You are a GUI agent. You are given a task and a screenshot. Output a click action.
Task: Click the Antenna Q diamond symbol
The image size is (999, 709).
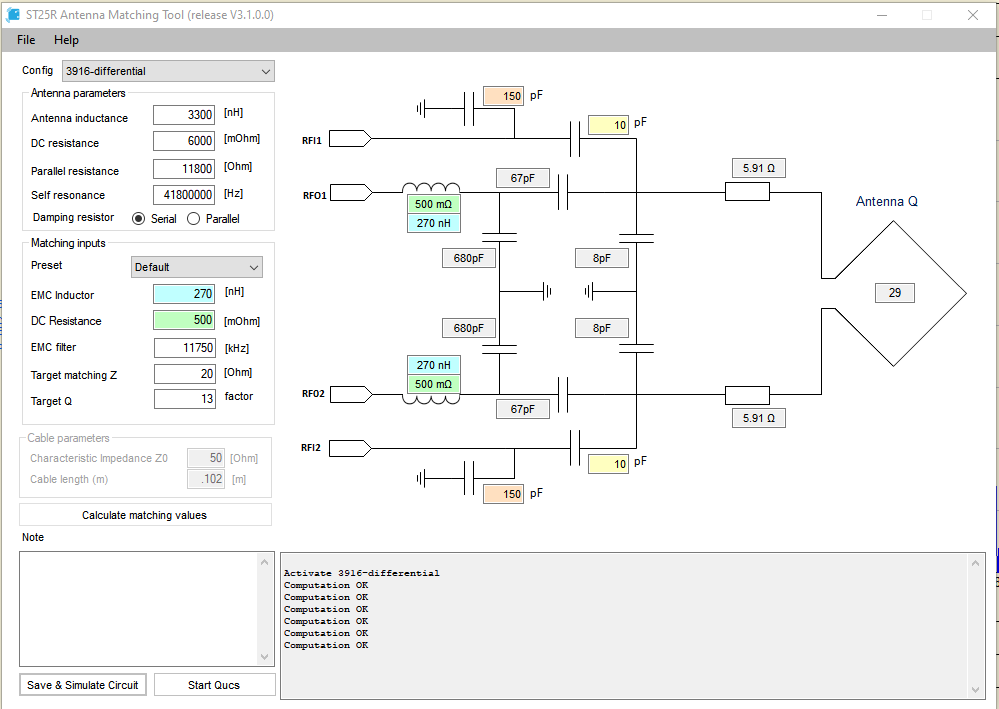pos(893,294)
